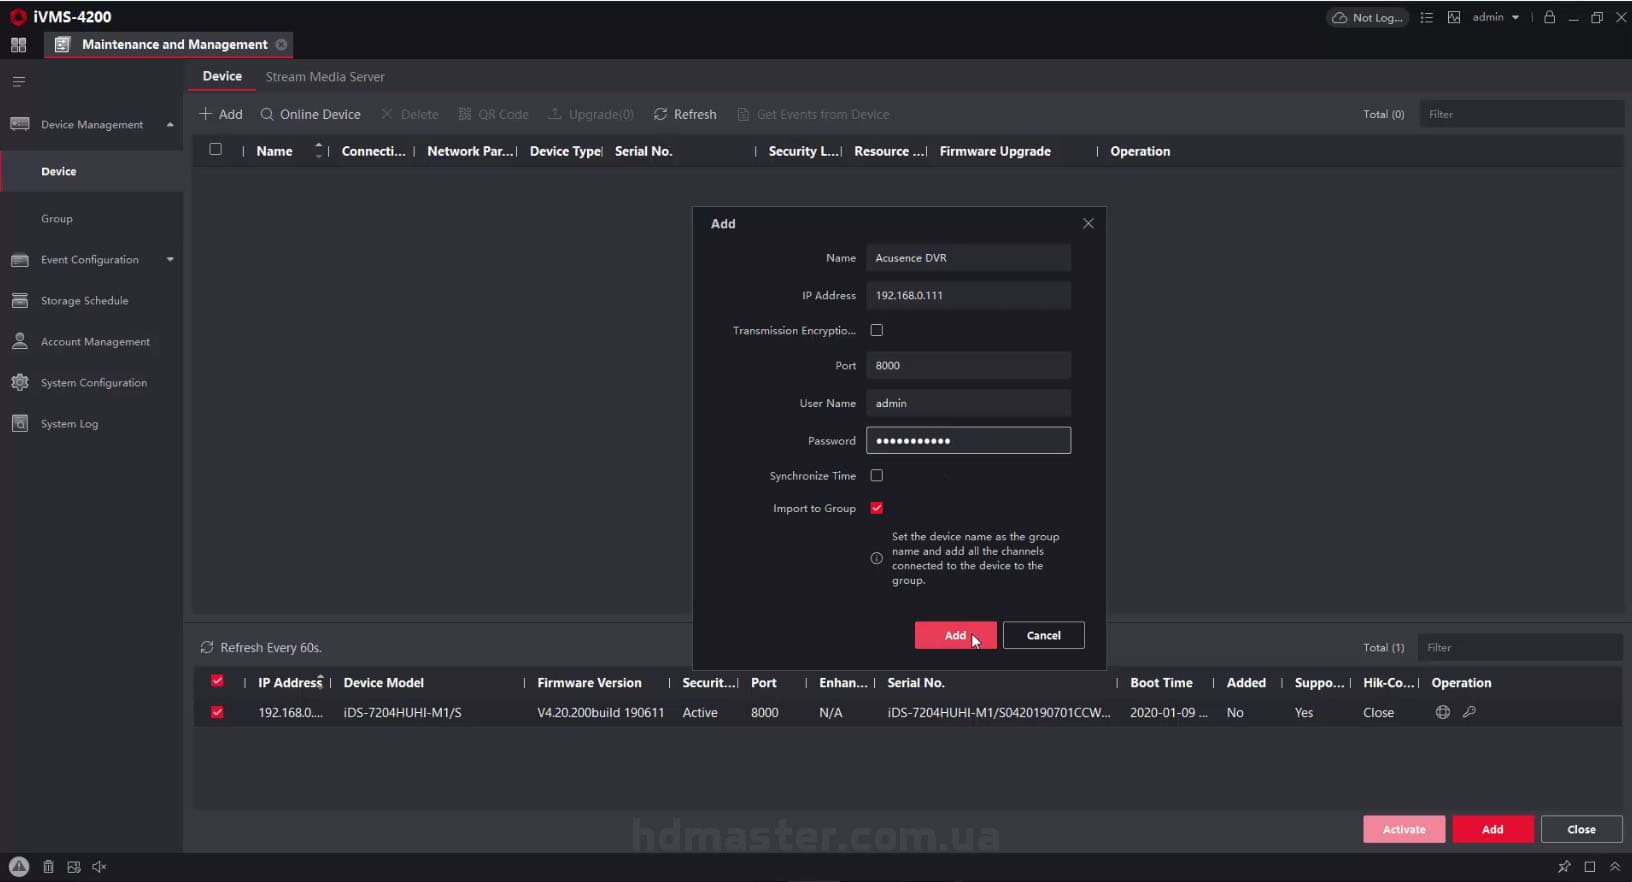Click Online Device in the toolbar

pos(310,114)
